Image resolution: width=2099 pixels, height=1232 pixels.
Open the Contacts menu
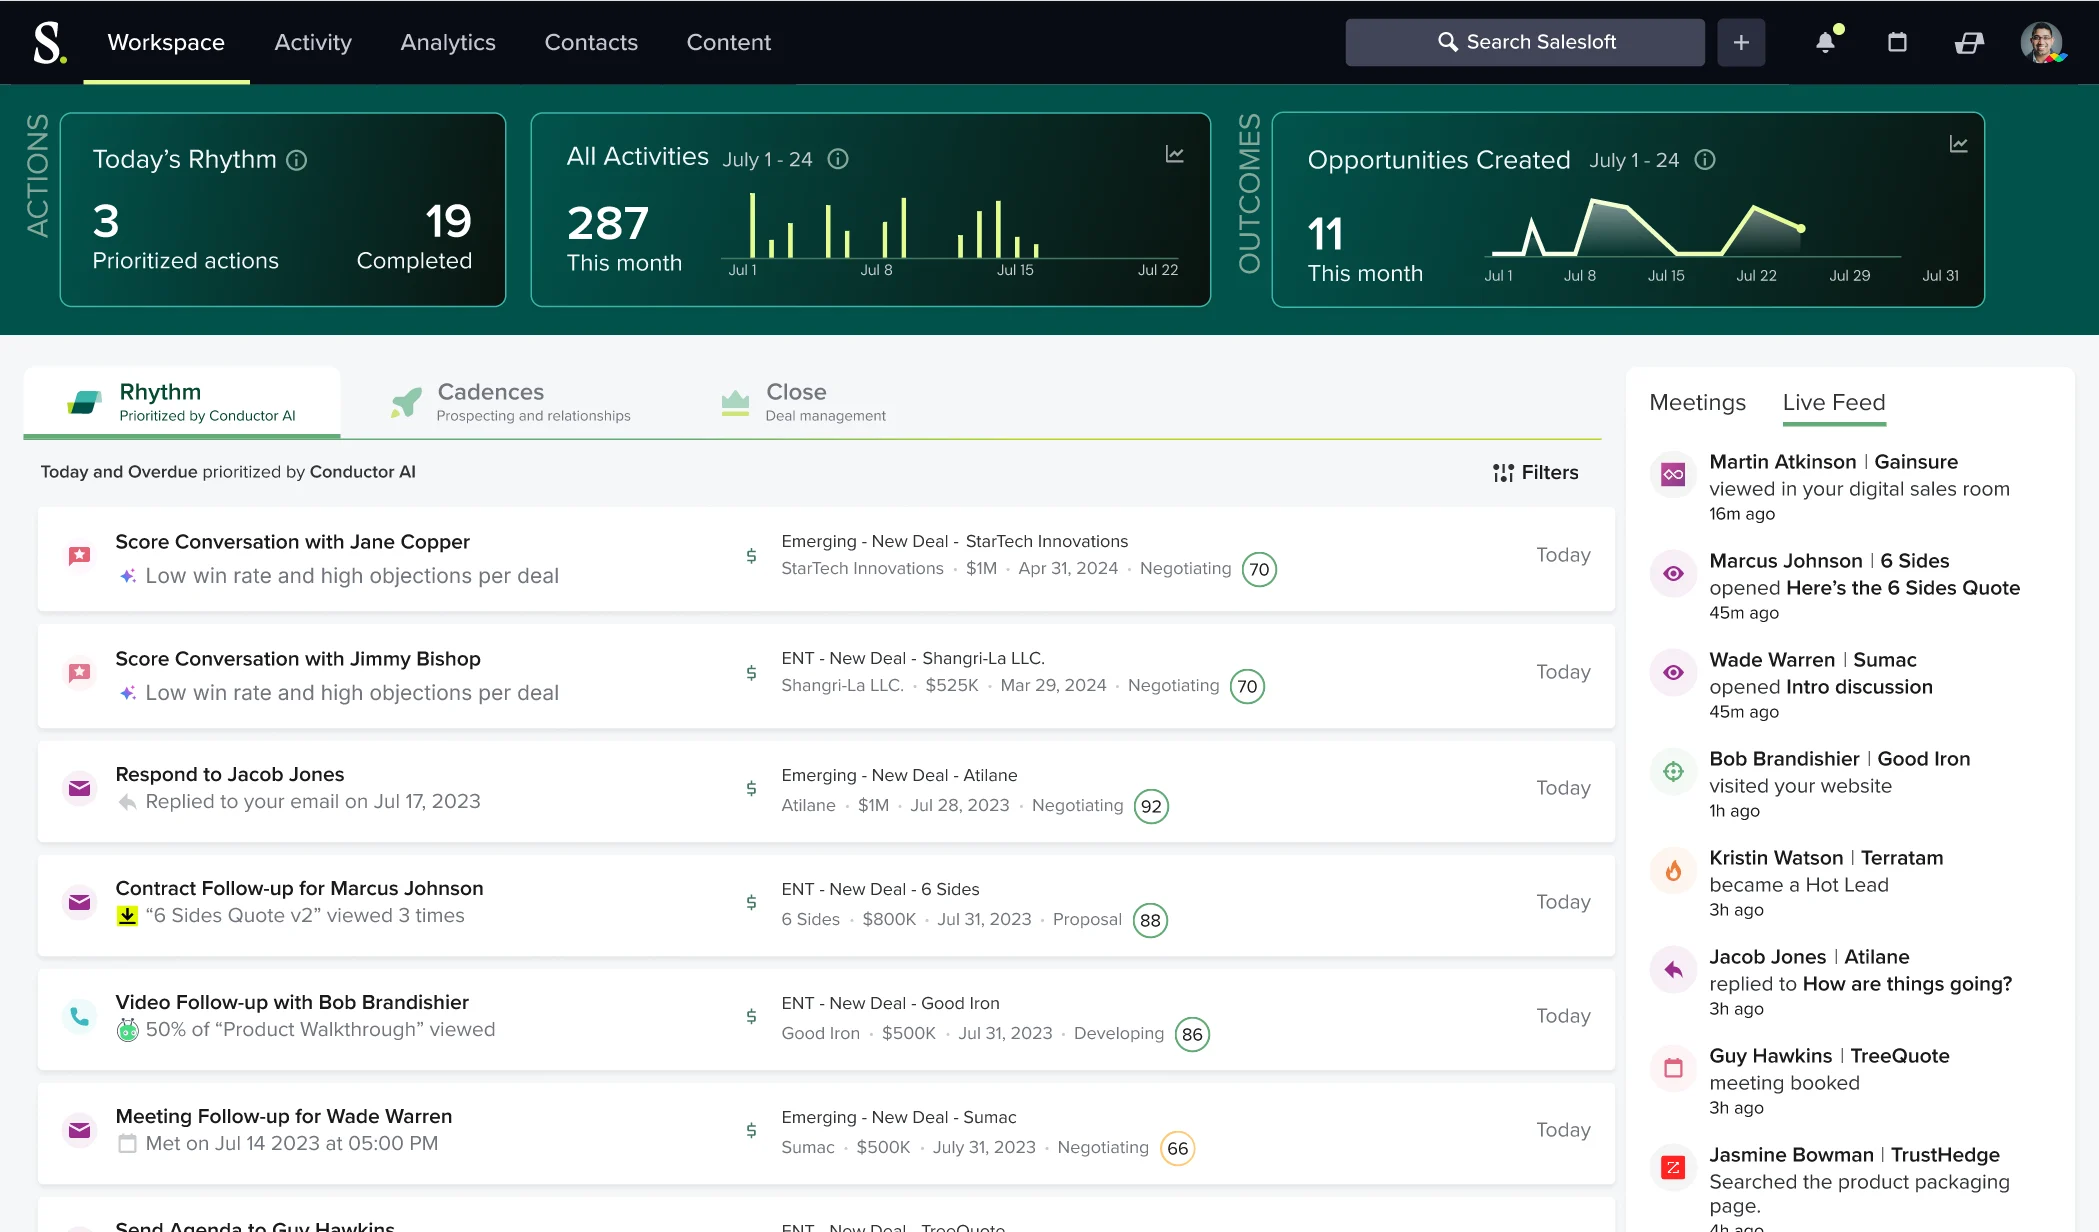(591, 42)
